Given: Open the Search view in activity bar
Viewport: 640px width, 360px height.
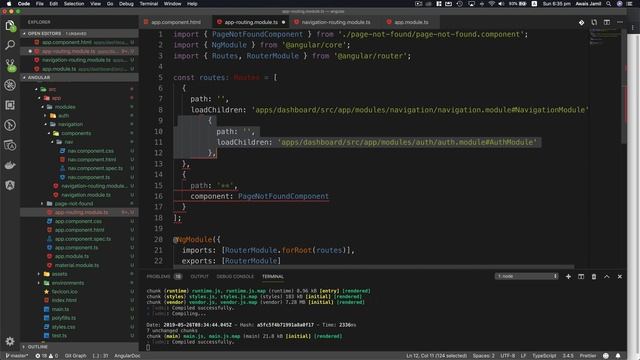Looking at the screenshot, I should pos(10,45).
